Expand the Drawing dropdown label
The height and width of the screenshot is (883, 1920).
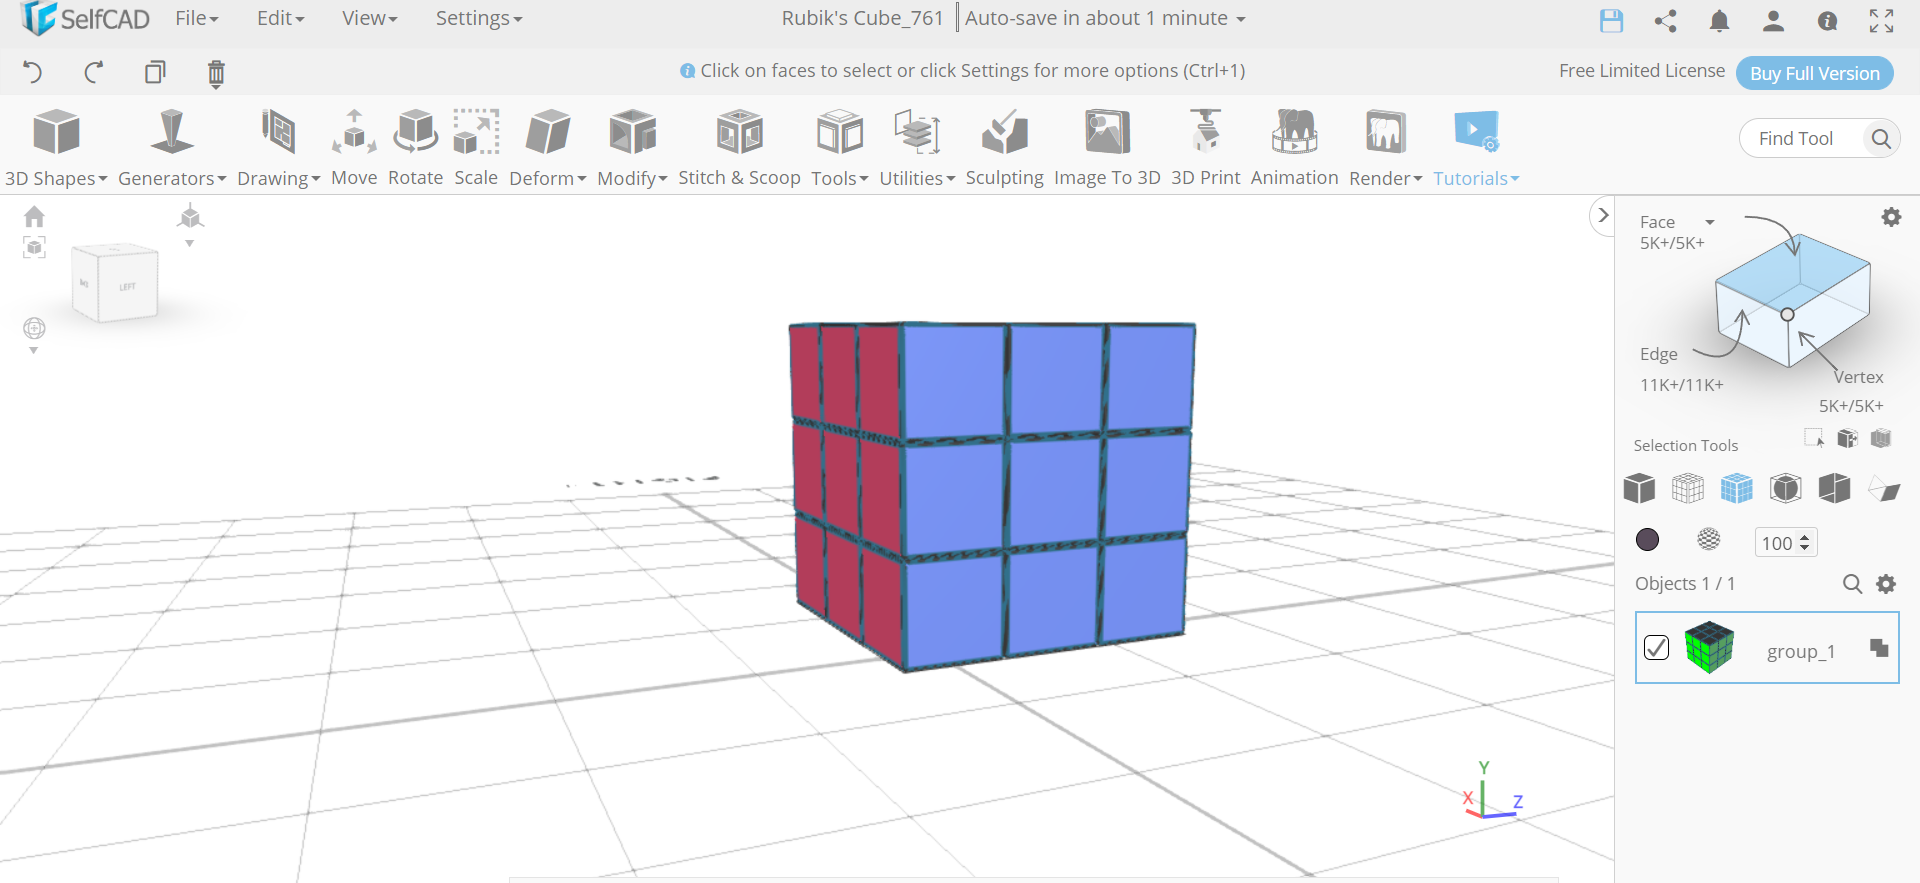click(x=278, y=178)
